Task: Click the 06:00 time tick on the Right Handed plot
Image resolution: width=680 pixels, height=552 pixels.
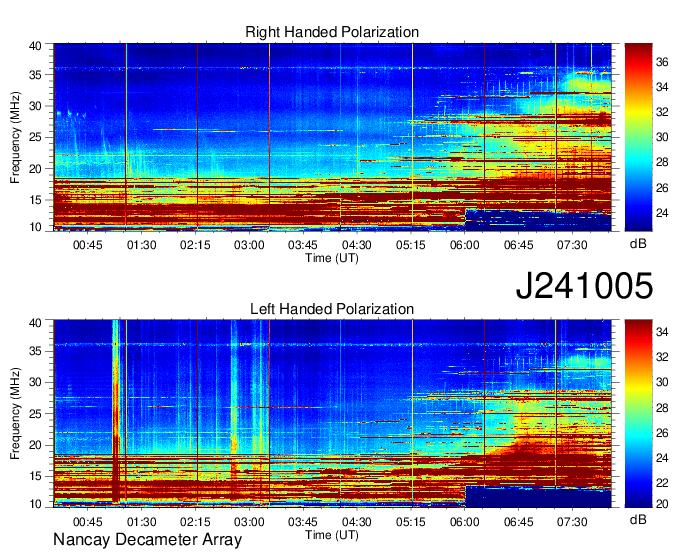Action: point(464,245)
